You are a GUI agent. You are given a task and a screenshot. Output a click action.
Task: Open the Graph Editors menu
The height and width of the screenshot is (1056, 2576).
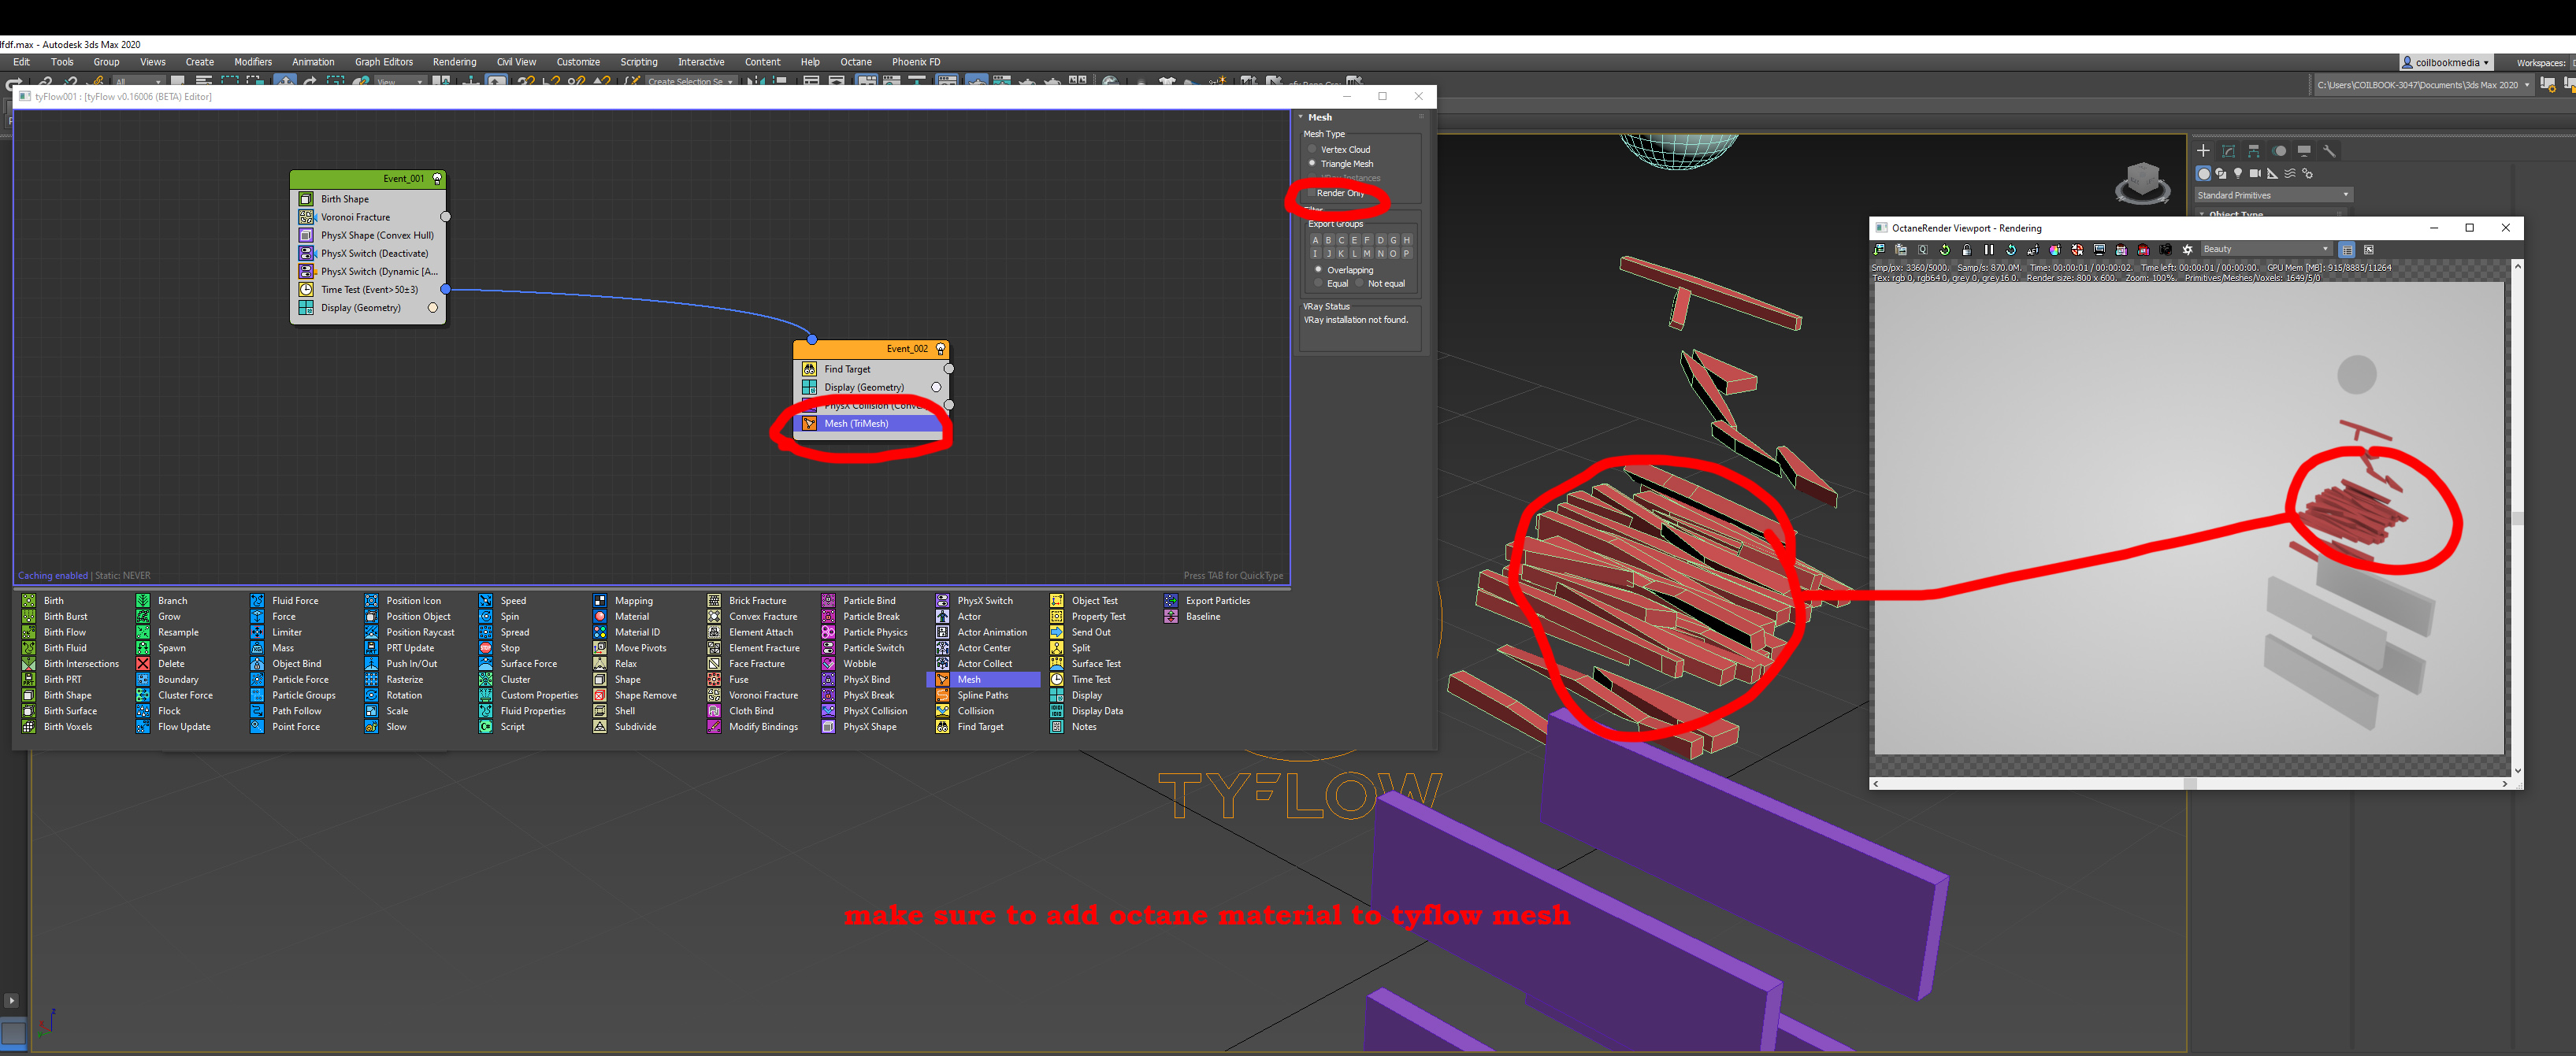tap(383, 62)
